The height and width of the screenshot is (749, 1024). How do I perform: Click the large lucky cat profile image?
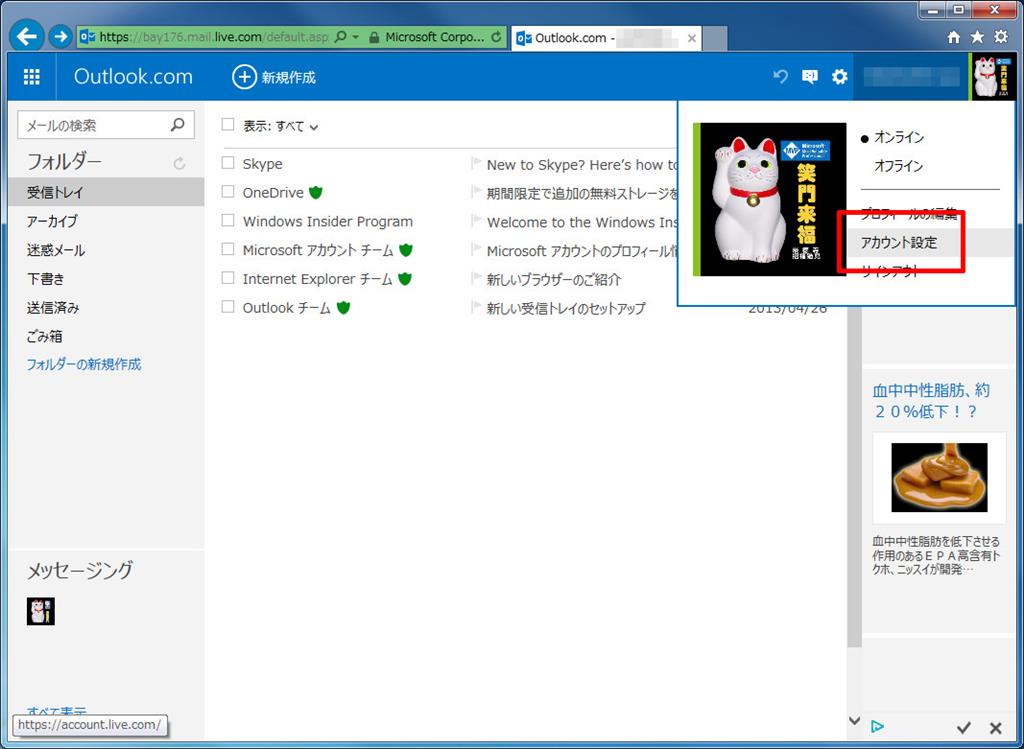point(771,199)
